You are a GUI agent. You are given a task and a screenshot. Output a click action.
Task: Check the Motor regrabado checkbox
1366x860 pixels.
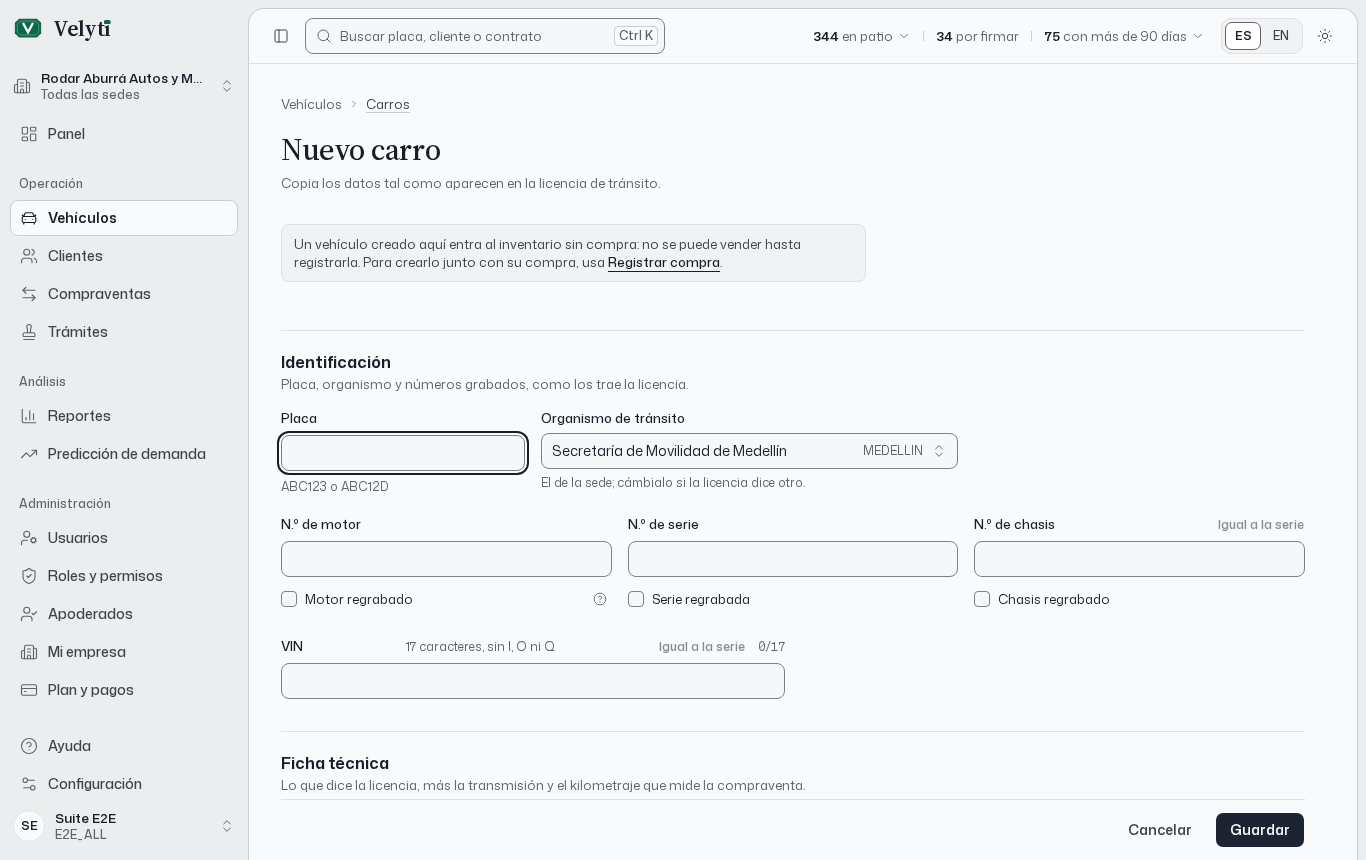click(289, 599)
